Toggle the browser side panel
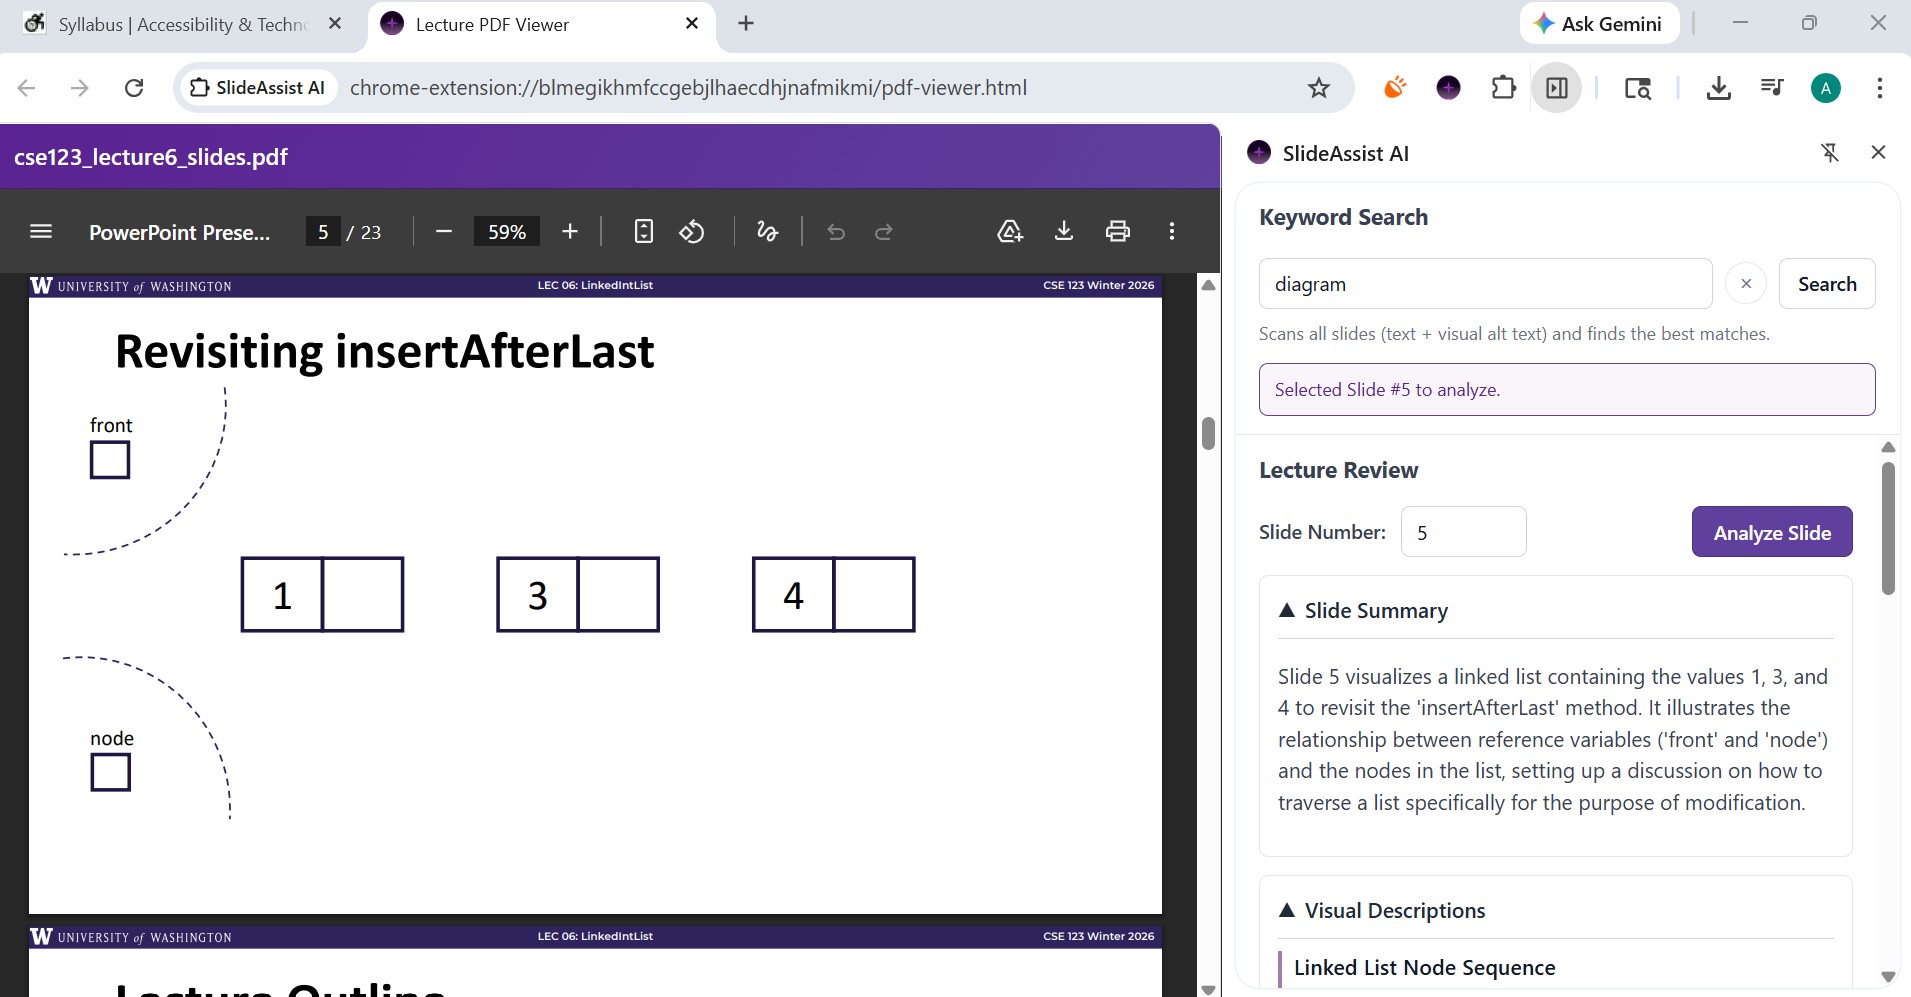 (x=1556, y=88)
